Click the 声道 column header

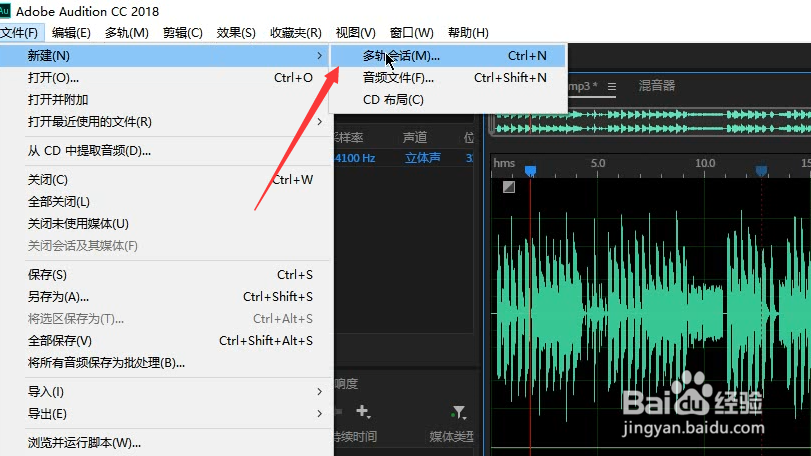(x=415, y=138)
